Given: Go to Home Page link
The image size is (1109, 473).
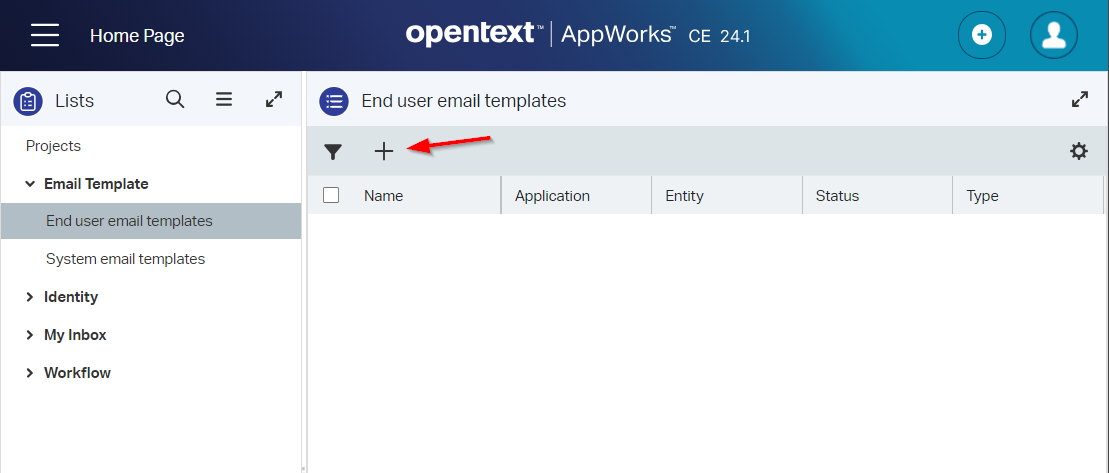Looking at the screenshot, I should pyautogui.click(x=137, y=36).
